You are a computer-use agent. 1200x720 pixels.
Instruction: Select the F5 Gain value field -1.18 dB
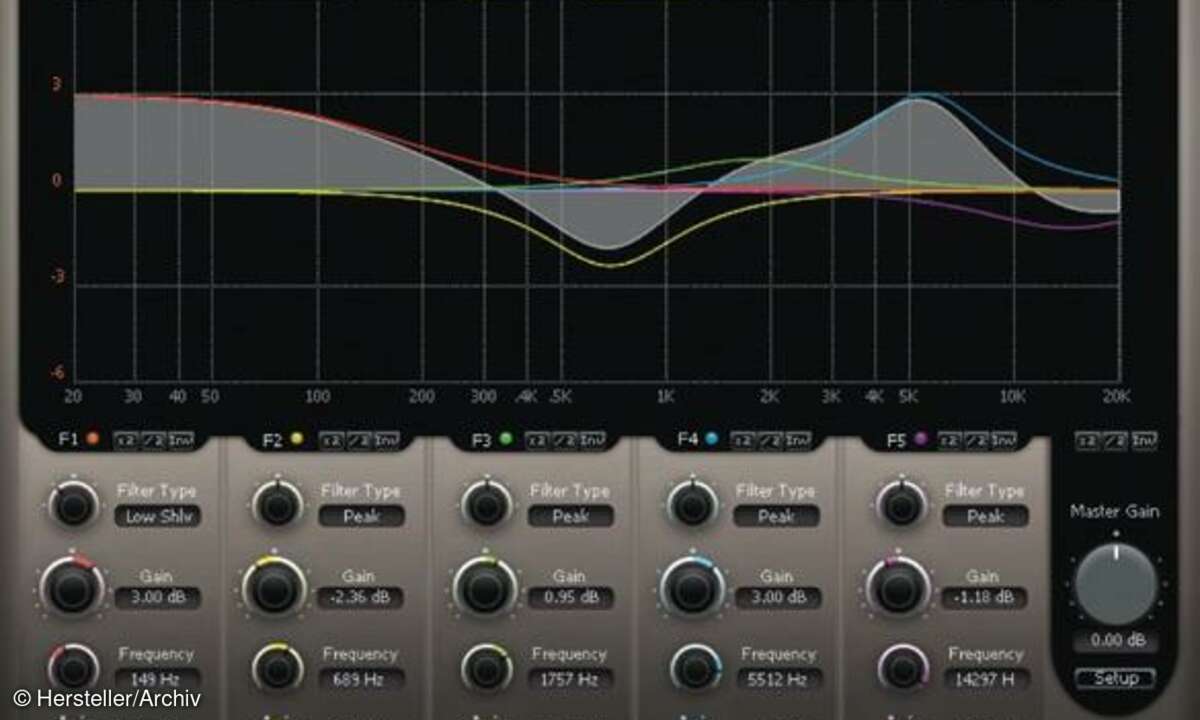[x=985, y=599]
